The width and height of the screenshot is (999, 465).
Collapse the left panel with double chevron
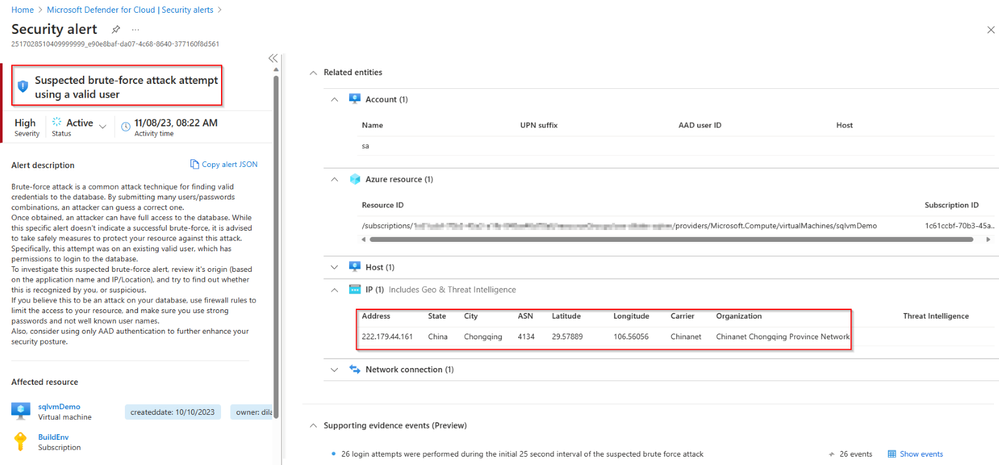(x=273, y=58)
